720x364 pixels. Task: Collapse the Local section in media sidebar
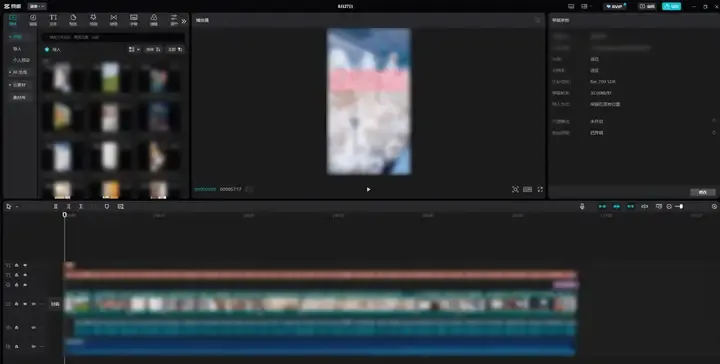19,37
